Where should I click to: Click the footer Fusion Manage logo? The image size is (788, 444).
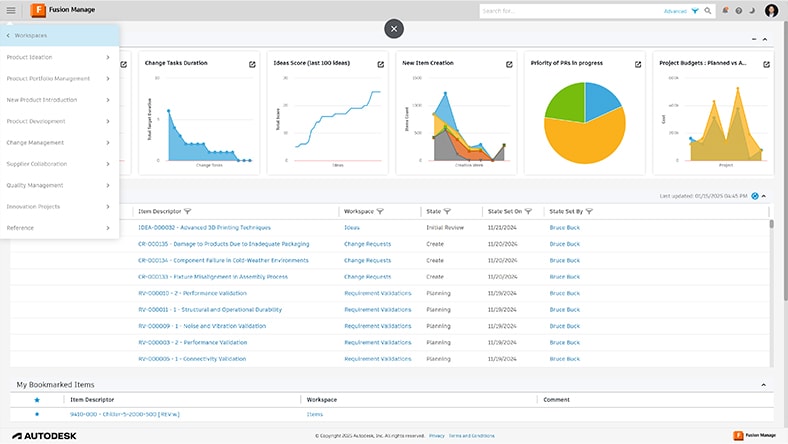[x=754, y=435]
